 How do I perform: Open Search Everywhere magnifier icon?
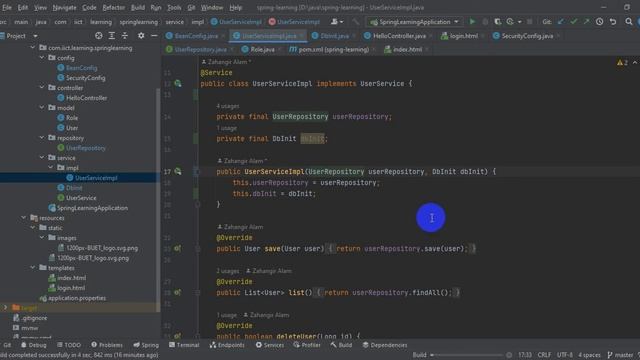[x=629, y=22]
